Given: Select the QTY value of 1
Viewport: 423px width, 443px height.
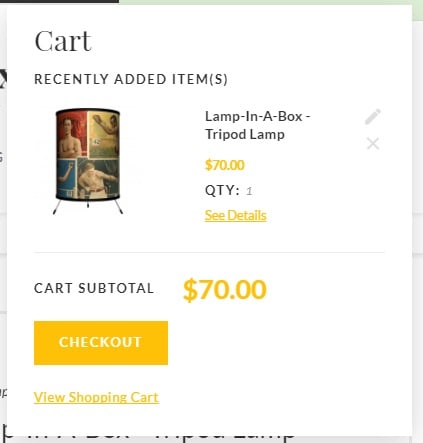Looking at the screenshot, I should click(249, 191).
